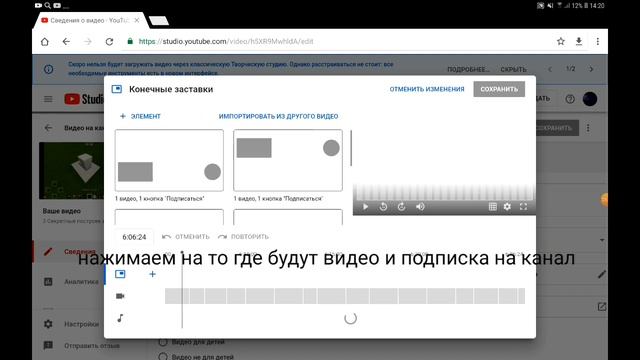Viewport: 640px width, 360px height.
Task: Expand the dropdown arrow on the right
Action: coord(602,240)
